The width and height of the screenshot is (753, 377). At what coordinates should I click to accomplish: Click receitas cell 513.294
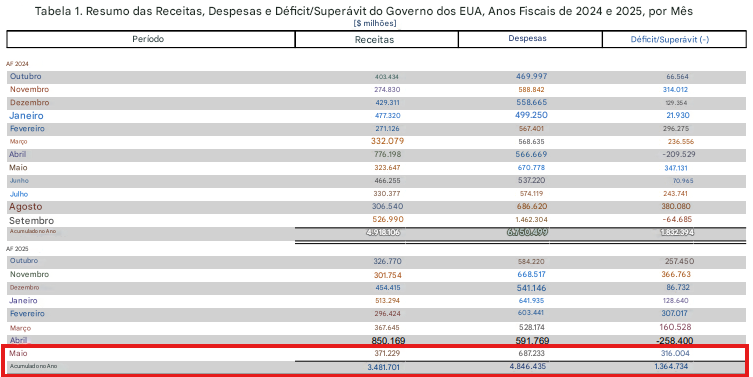pos(387,301)
